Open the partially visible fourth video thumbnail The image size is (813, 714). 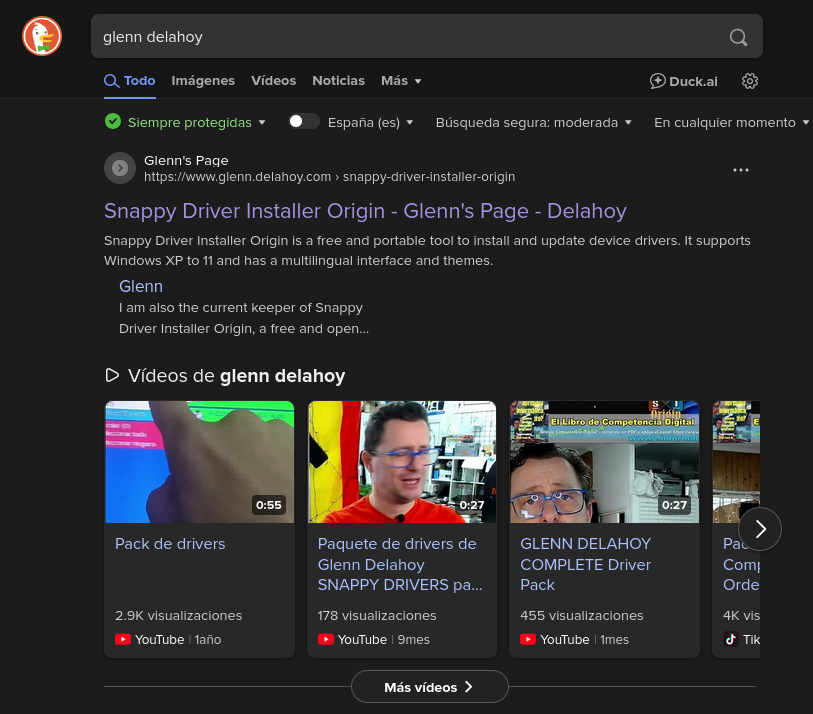pos(736,461)
